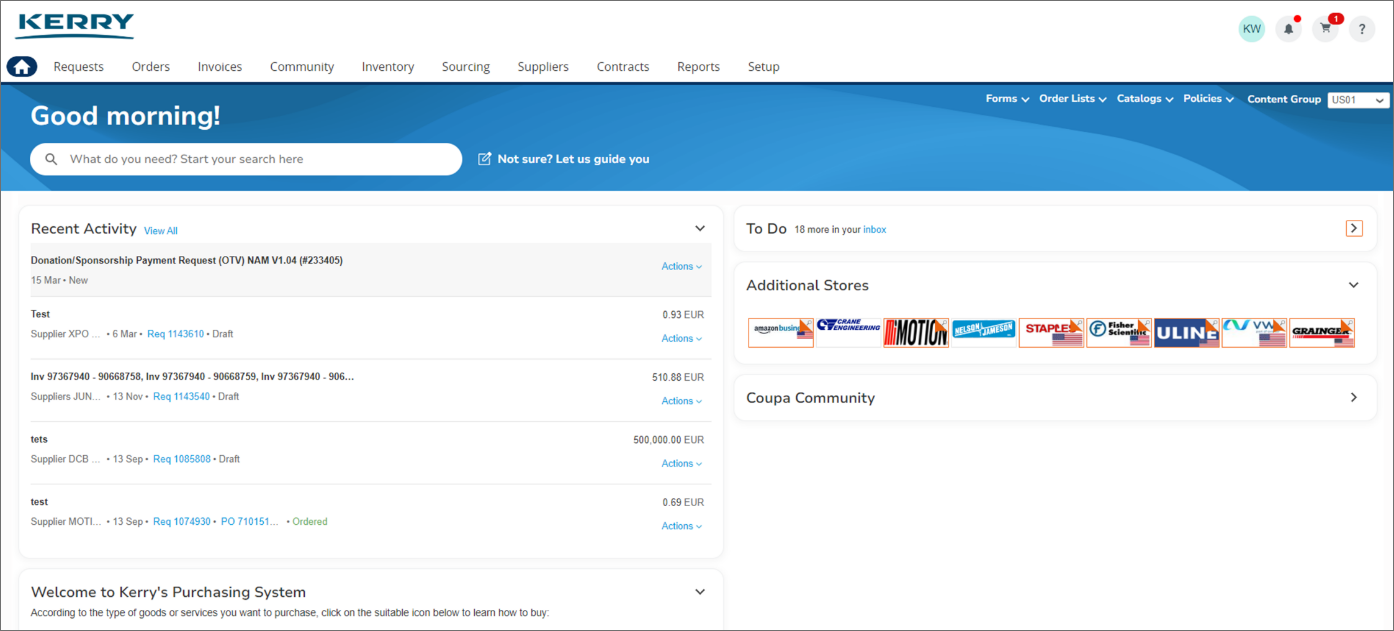1394x631 pixels.
Task: Open the Staples store logo
Action: [1051, 333]
